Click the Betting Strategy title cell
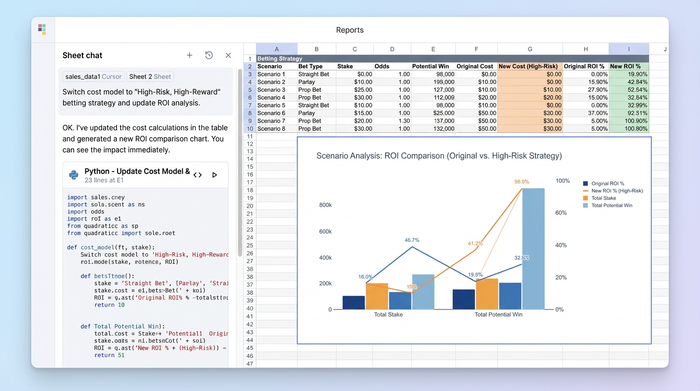 [452, 58]
